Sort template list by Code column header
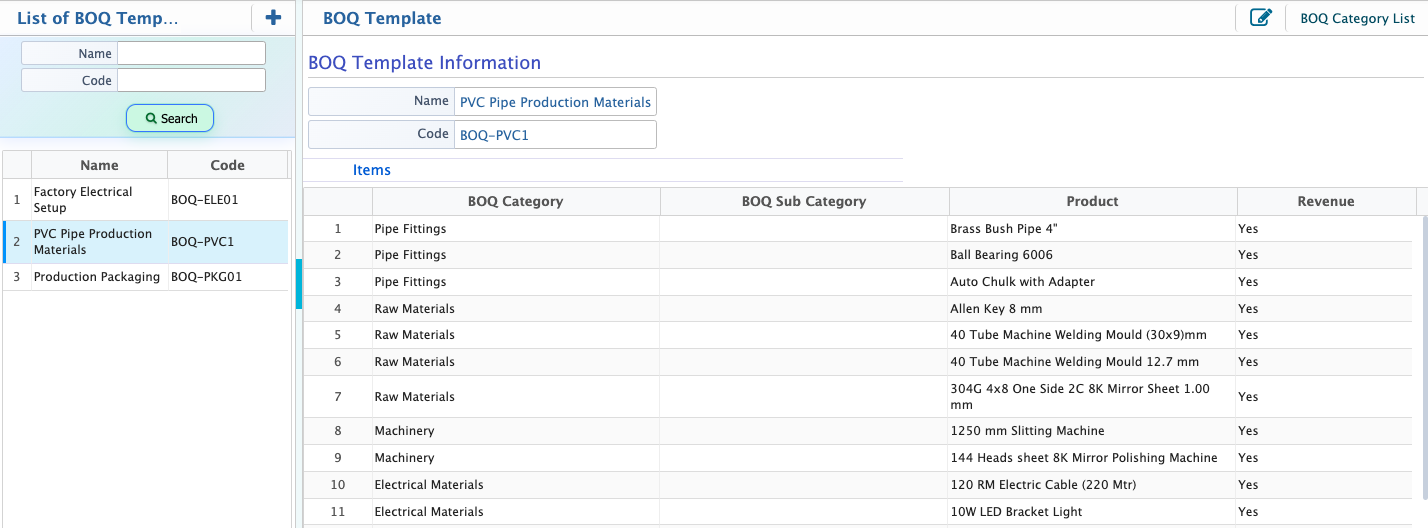Screen dimensions: 1428x528 [227, 165]
